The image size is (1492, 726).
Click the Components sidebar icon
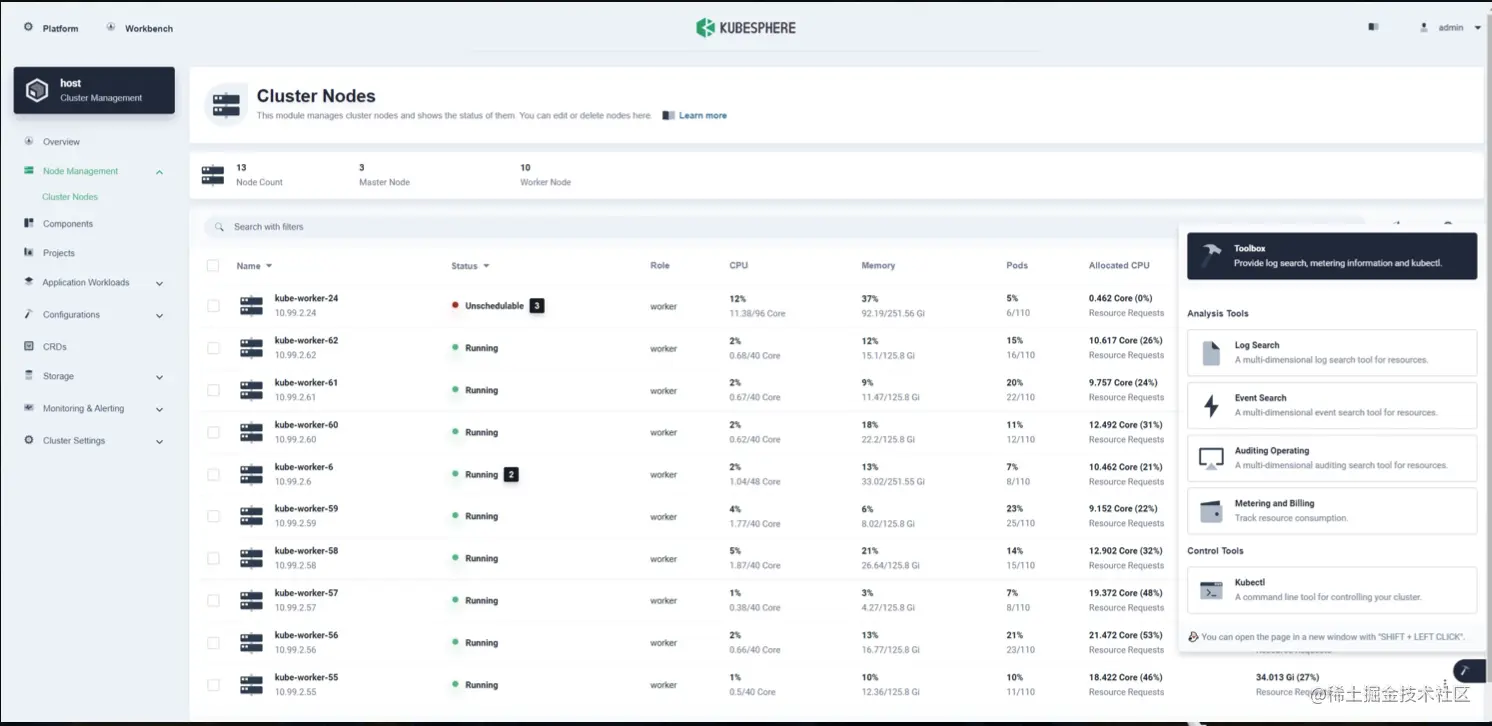point(29,224)
